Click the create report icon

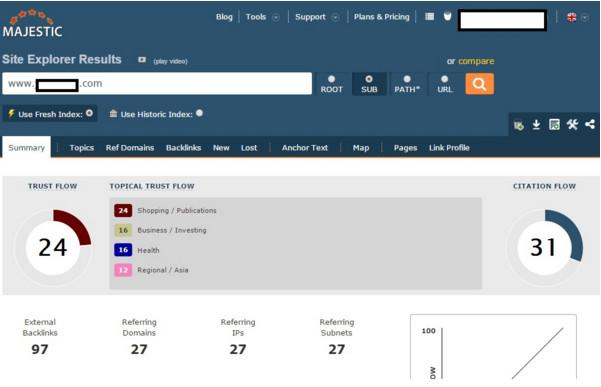coord(554,125)
